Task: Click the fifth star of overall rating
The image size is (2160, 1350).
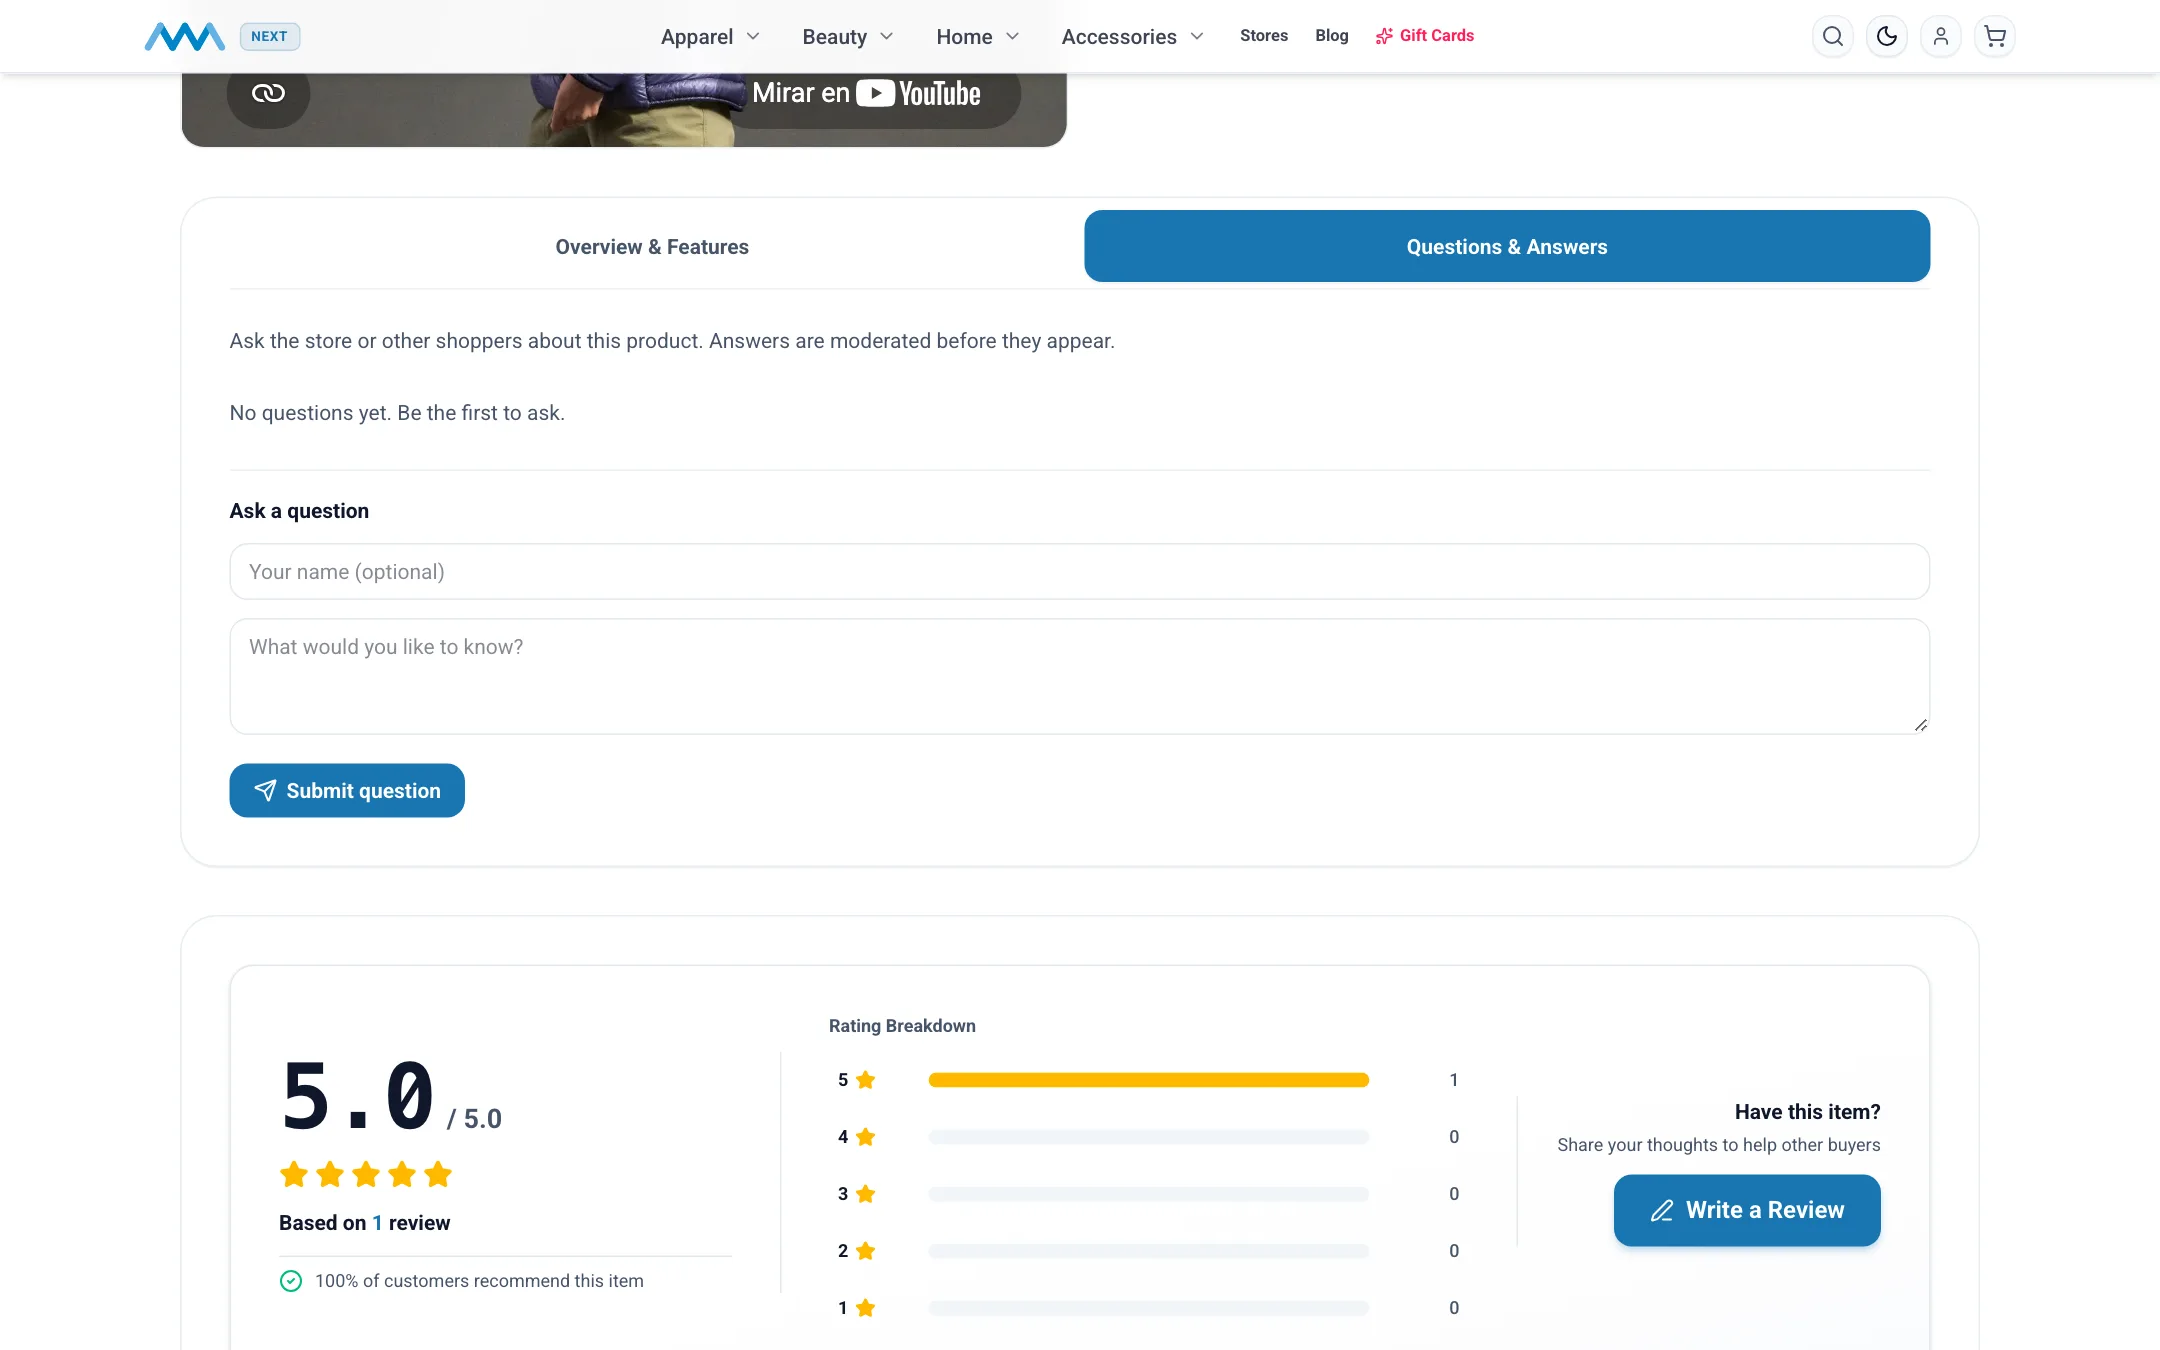Action: (438, 1174)
